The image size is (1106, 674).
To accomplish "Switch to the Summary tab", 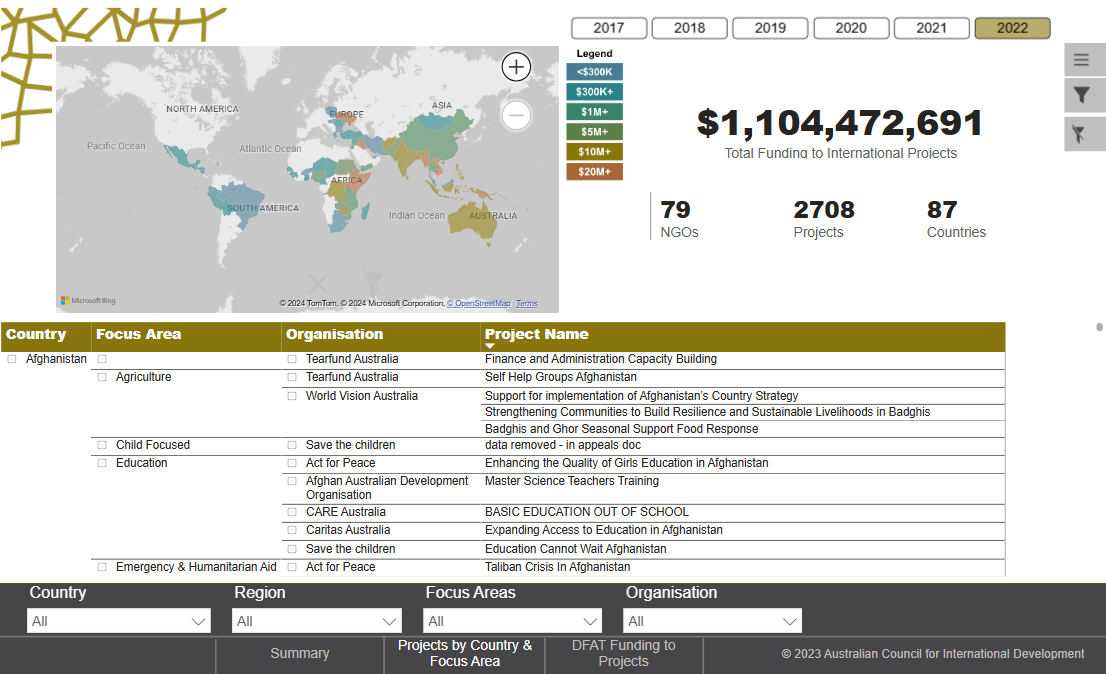I will click(x=299, y=654).
